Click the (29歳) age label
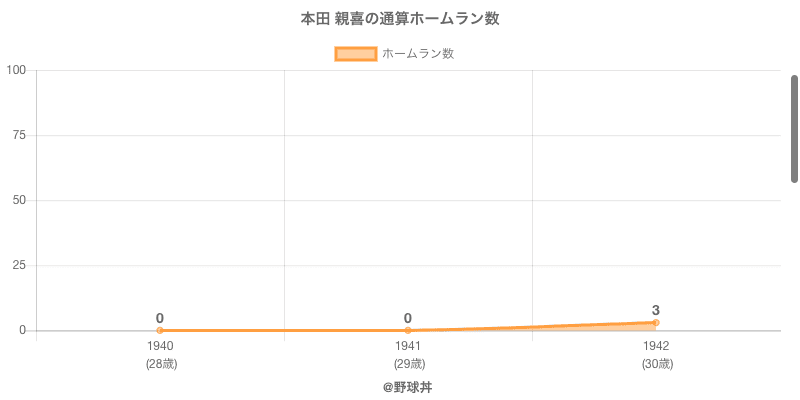This screenshot has height=400, width=800. point(408,364)
